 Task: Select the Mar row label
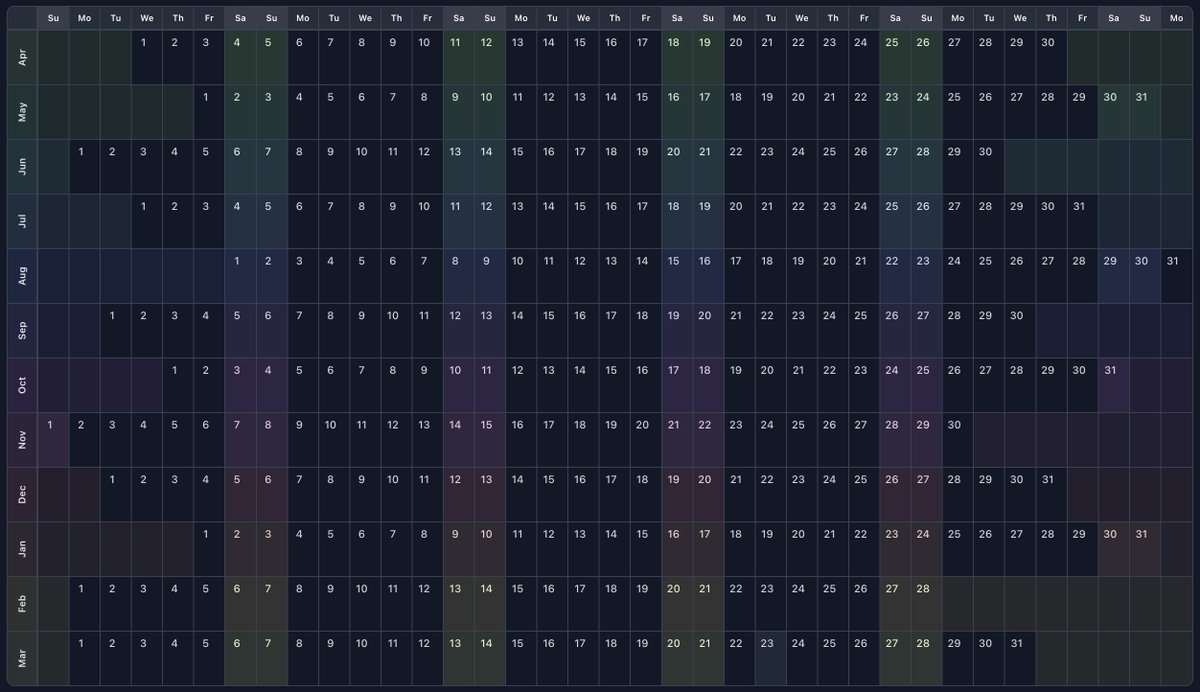22,657
